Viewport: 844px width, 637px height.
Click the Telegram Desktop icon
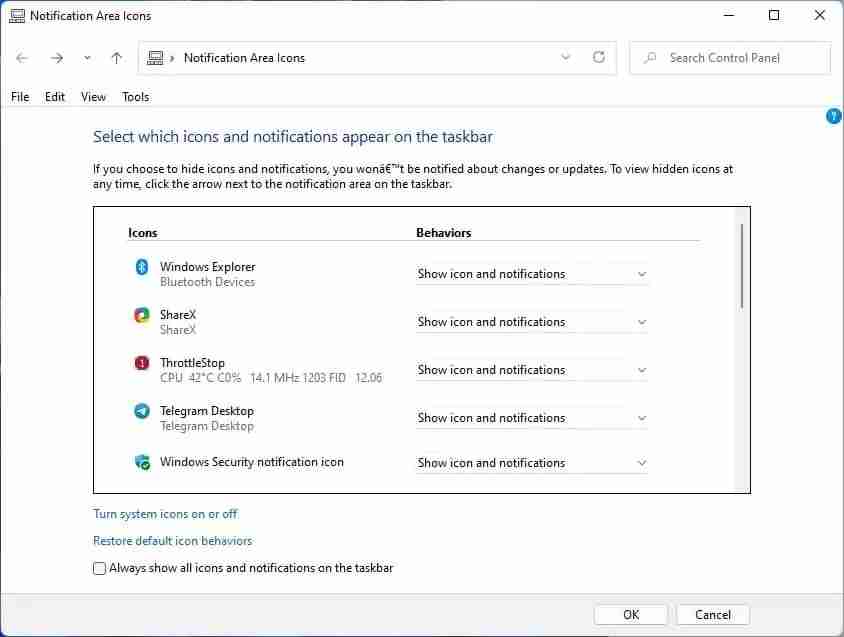click(140, 411)
